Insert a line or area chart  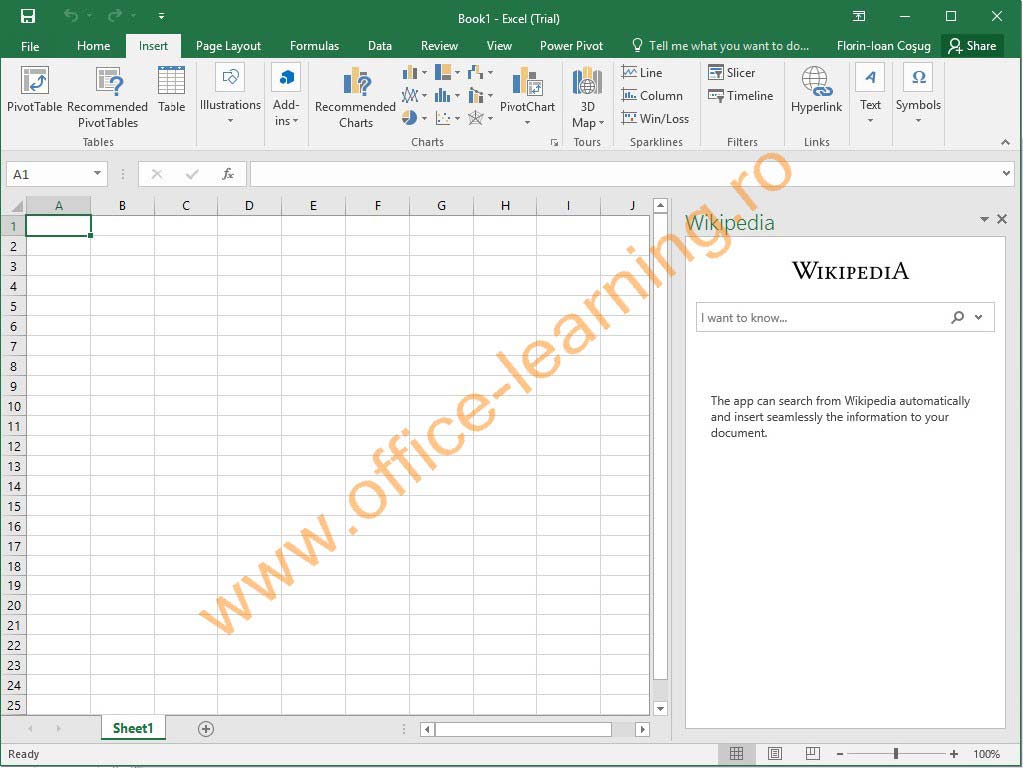[414, 95]
